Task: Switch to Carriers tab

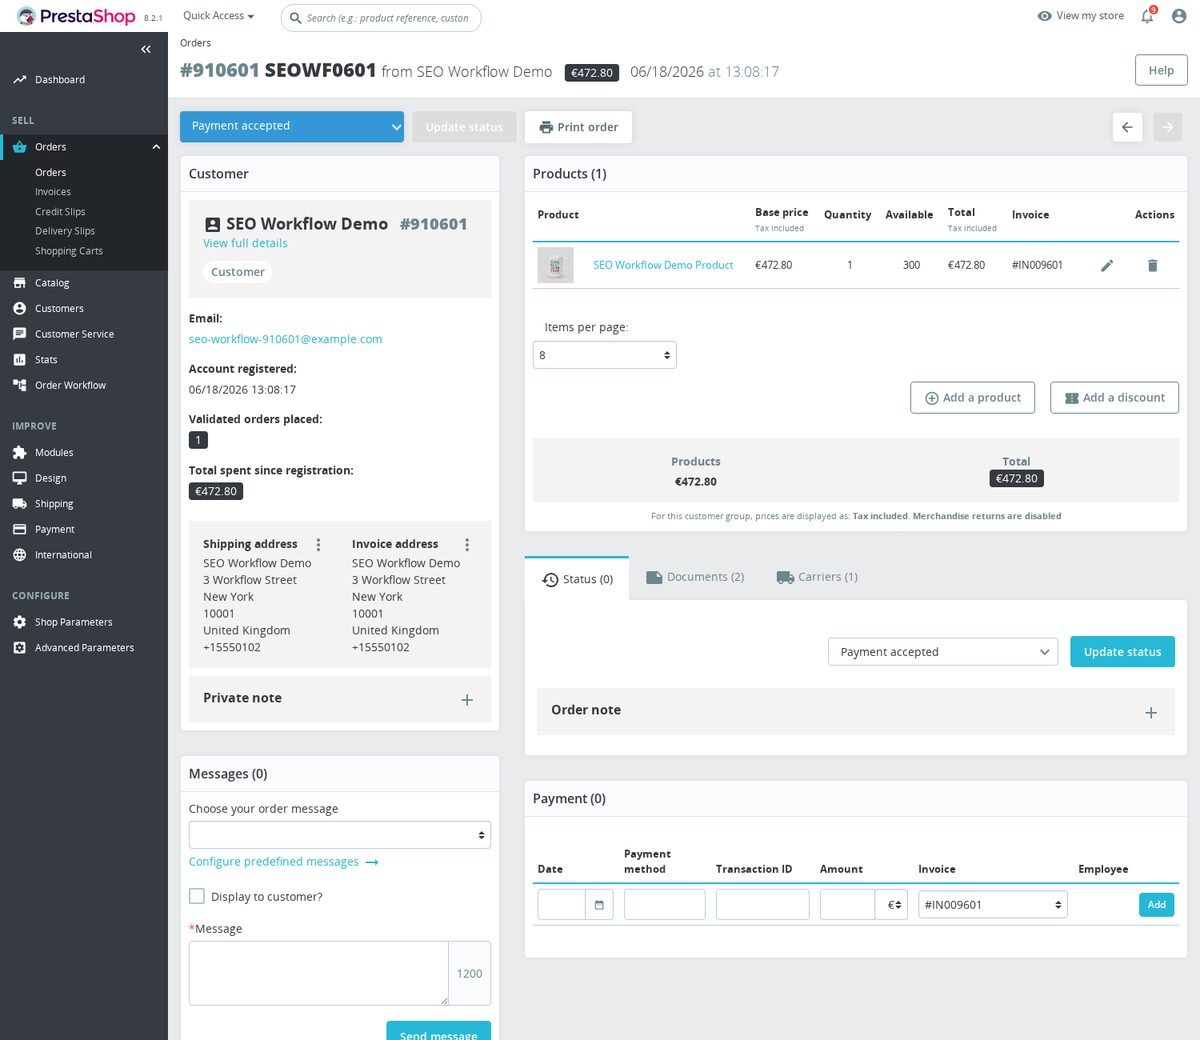Action: [817, 577]
